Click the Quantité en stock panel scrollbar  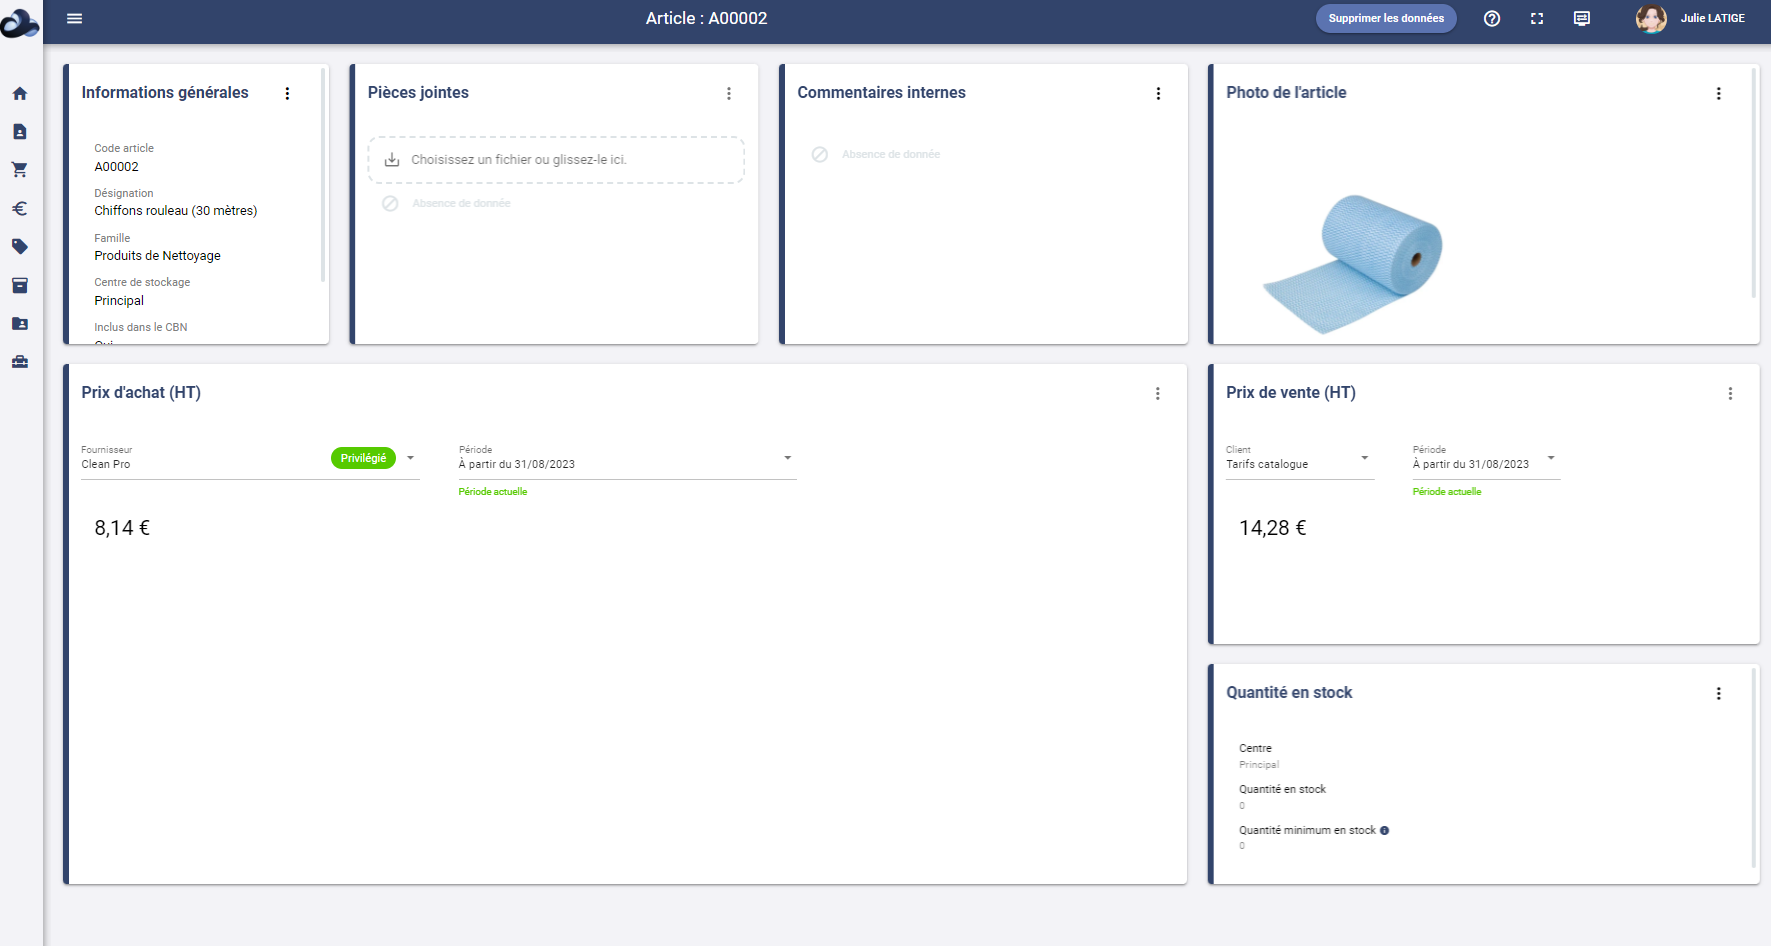tap(1754, 767)
